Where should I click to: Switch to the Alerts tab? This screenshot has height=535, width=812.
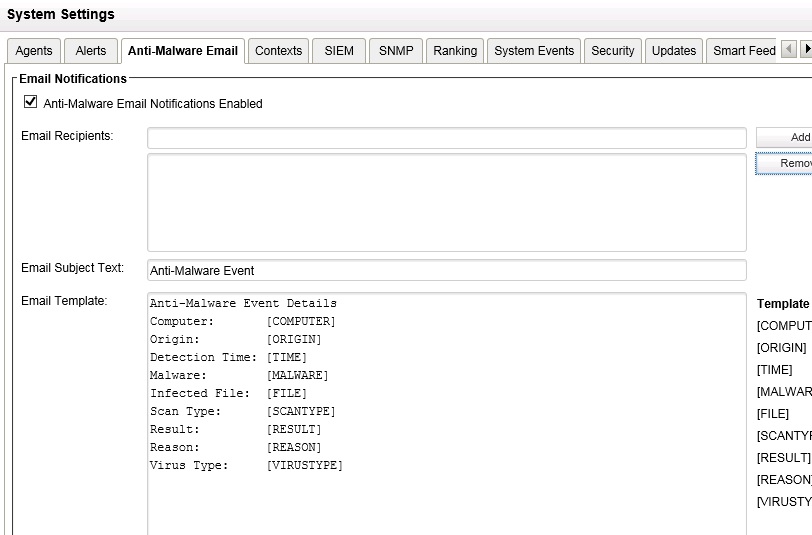(x=91, y=51)
